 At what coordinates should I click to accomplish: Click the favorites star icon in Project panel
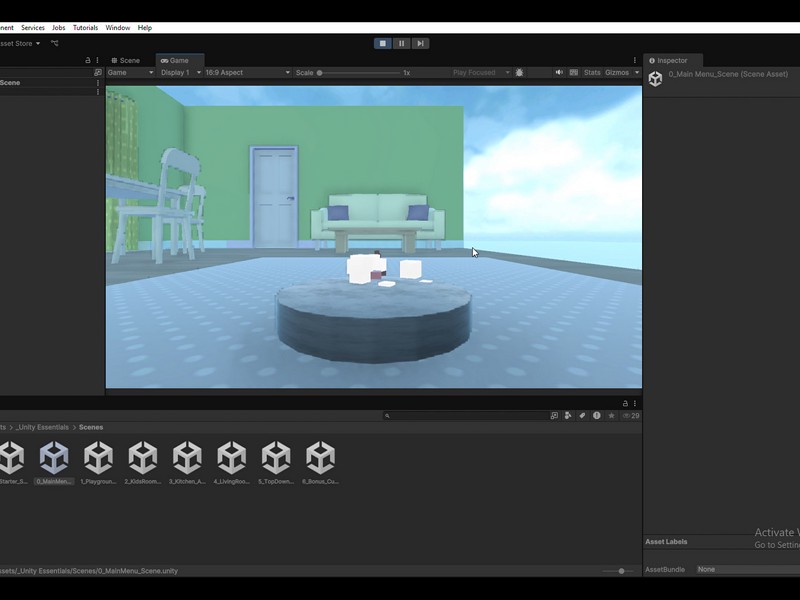(x=611, y=416)
